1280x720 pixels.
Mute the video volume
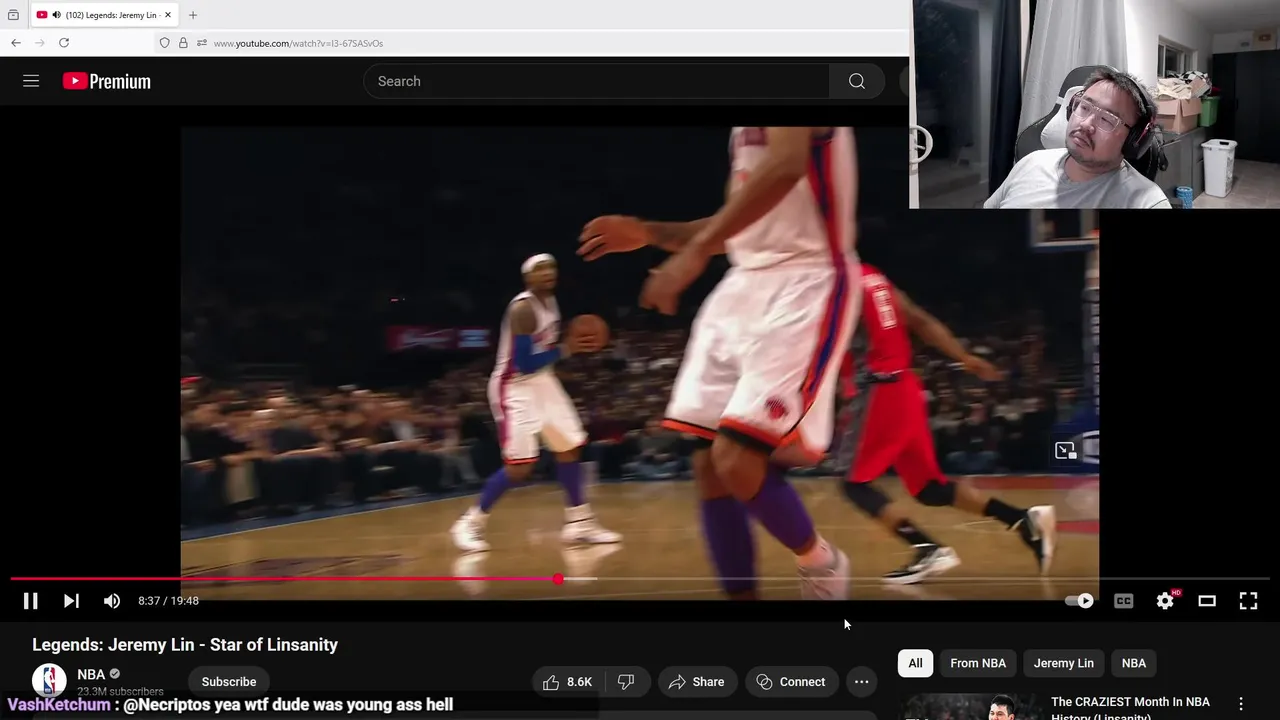(x=112, y=601)
